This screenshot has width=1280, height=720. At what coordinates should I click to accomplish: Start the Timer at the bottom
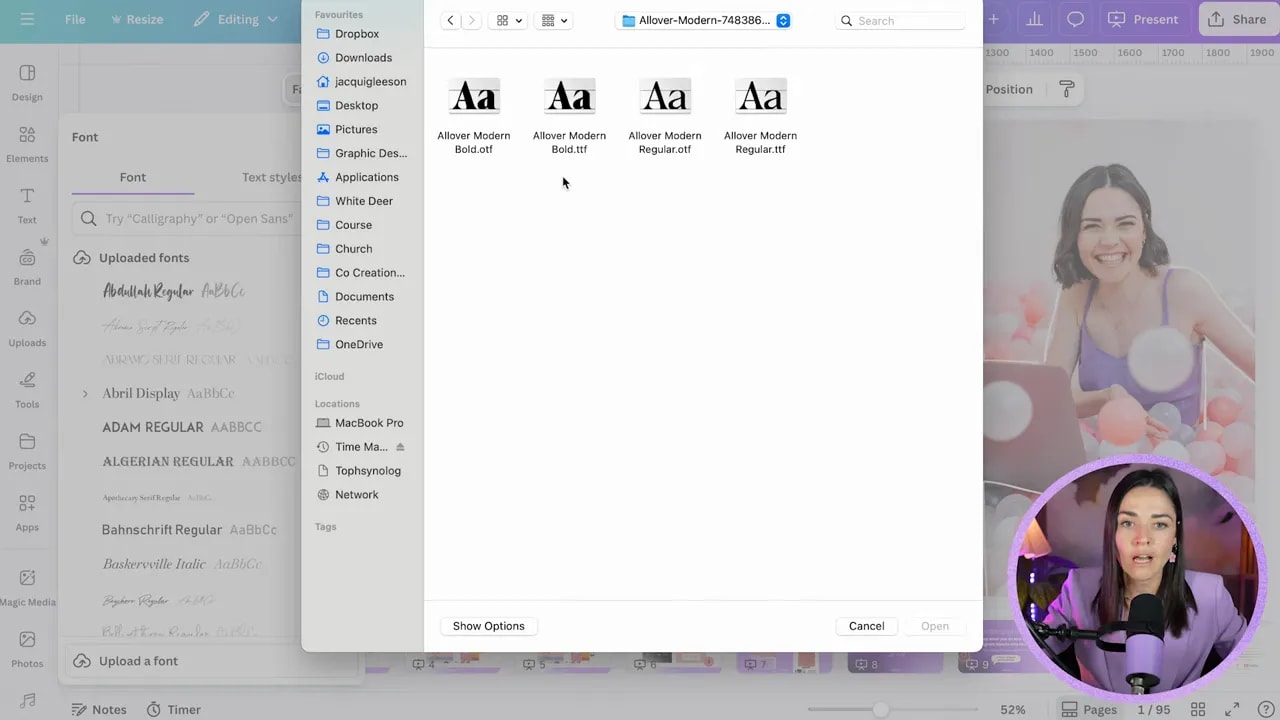click(x=175, y=709)
